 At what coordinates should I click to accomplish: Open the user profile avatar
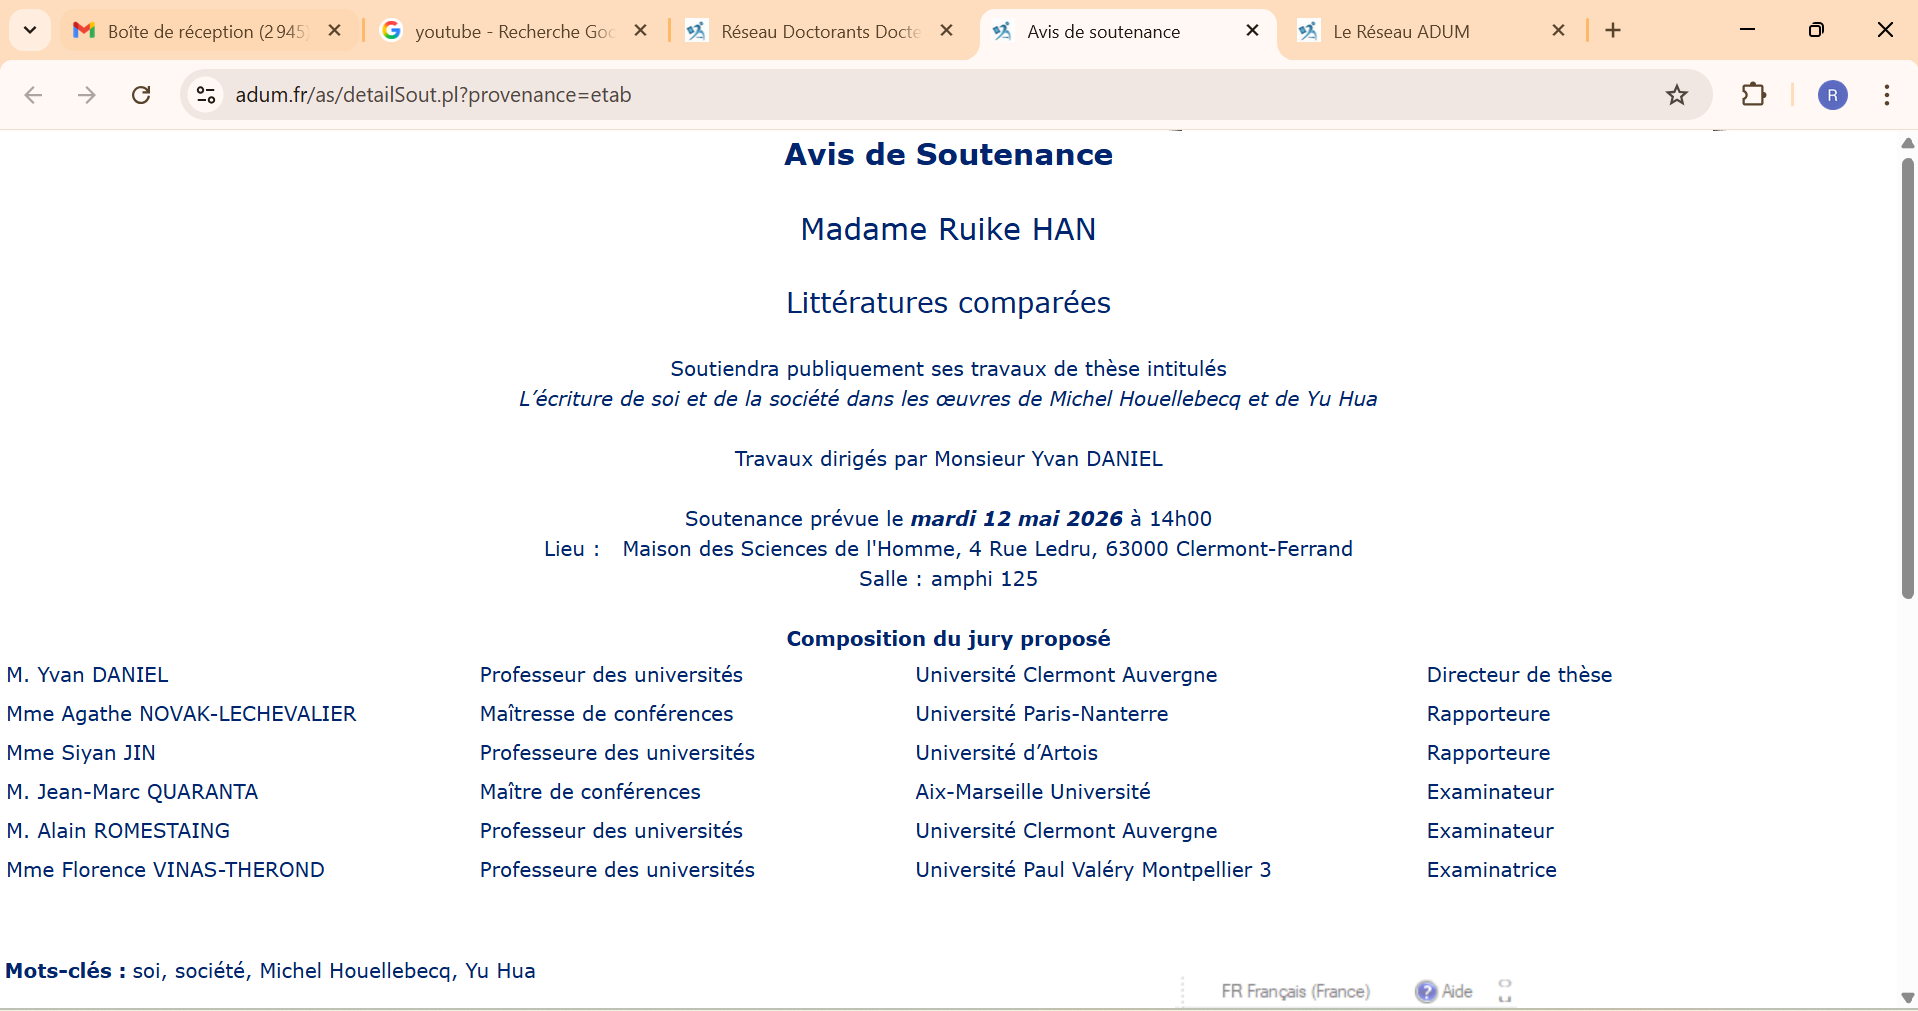click(x=1832, y=95)
